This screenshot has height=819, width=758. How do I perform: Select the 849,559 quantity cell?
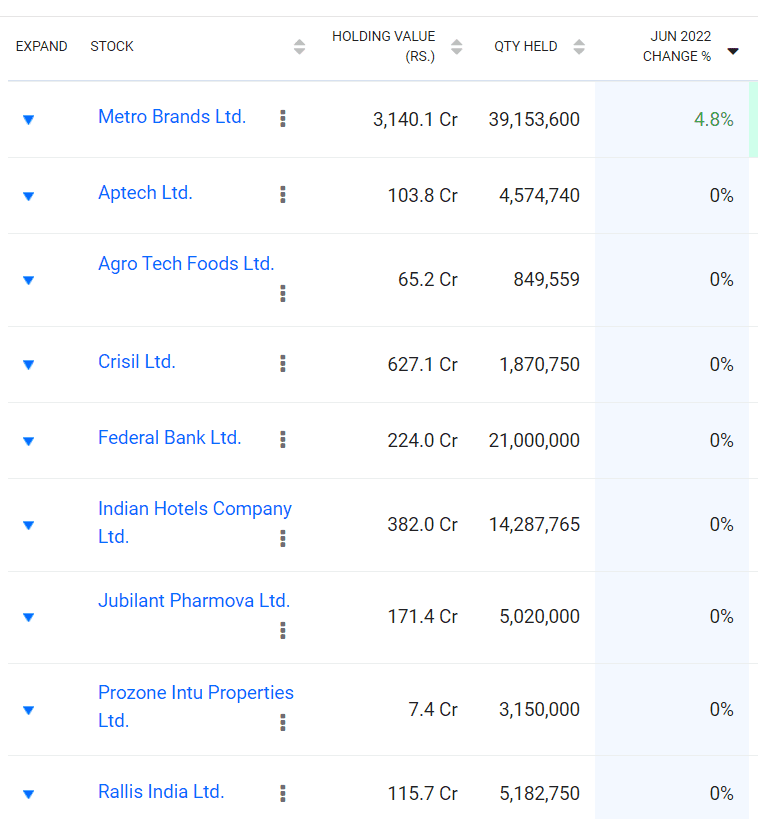pos(547,280)
